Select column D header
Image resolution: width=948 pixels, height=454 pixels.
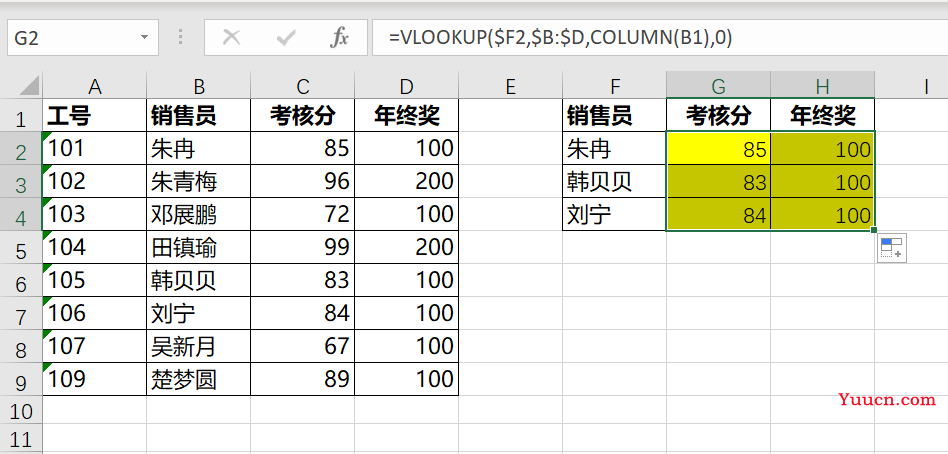pyautogui.click(x=406, y=86)
